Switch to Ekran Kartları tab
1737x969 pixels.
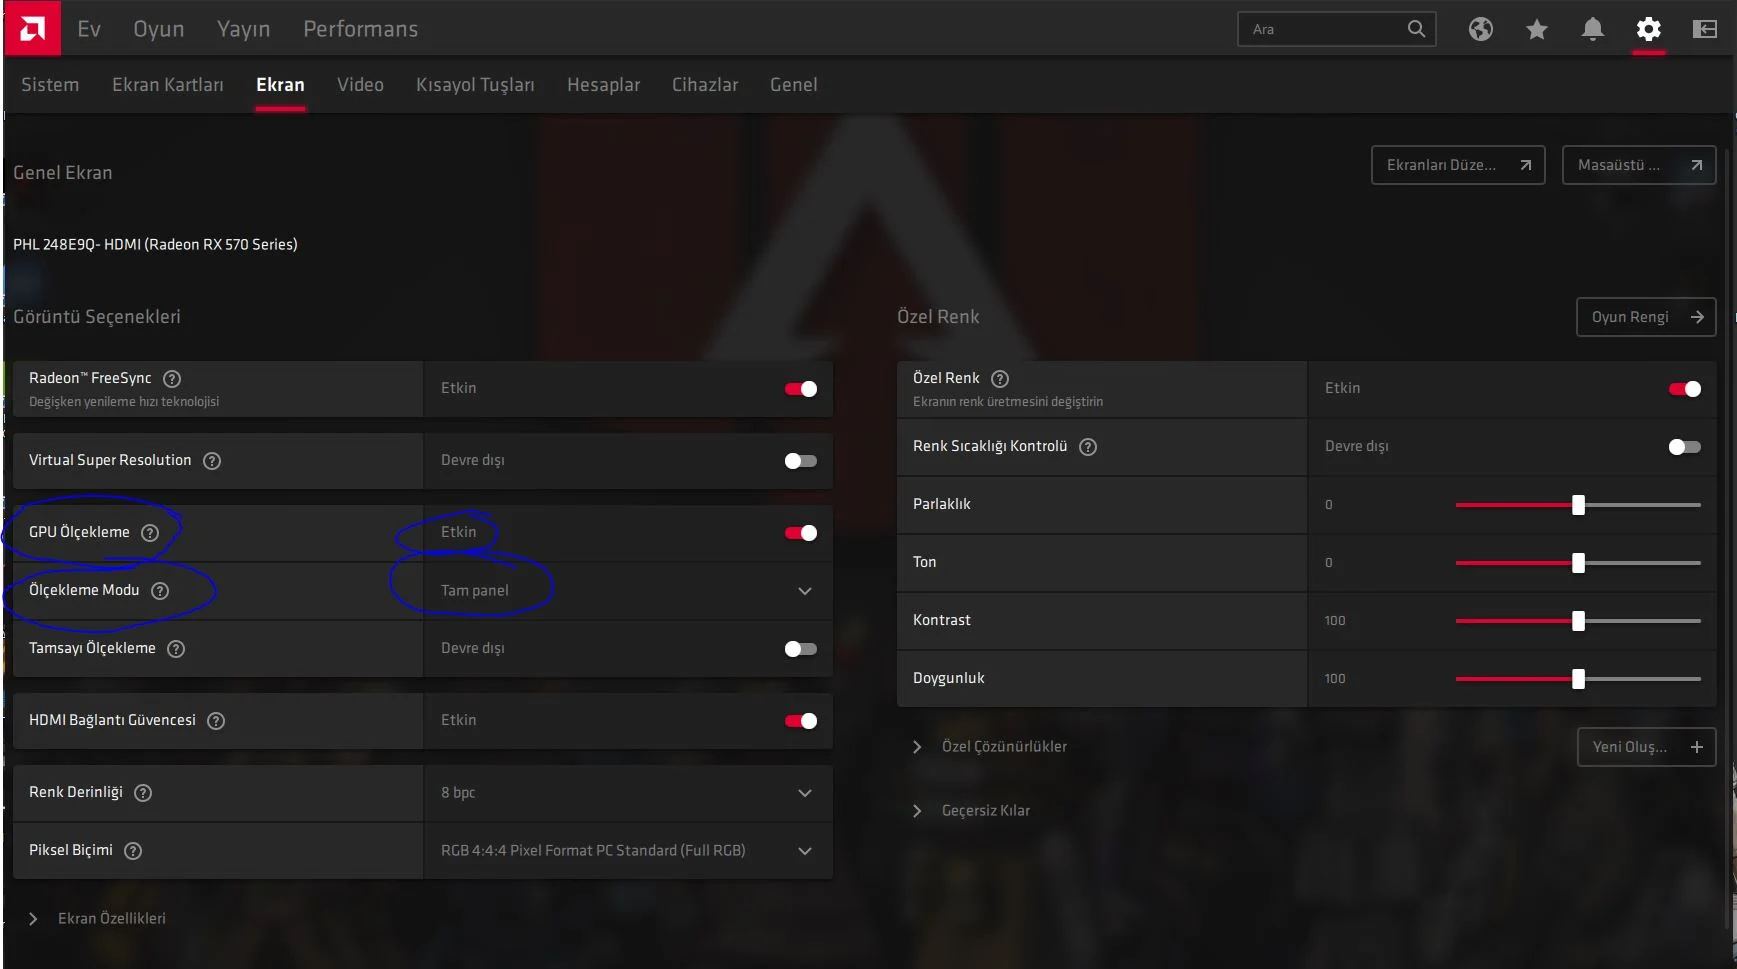pos(167,85)
